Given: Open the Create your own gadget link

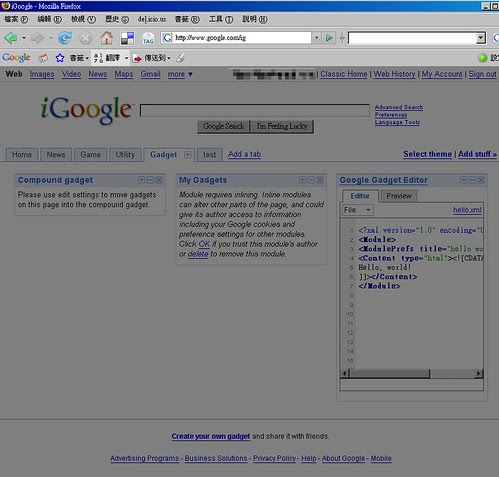Looking at the screenshot, I should tap(211, 436).
